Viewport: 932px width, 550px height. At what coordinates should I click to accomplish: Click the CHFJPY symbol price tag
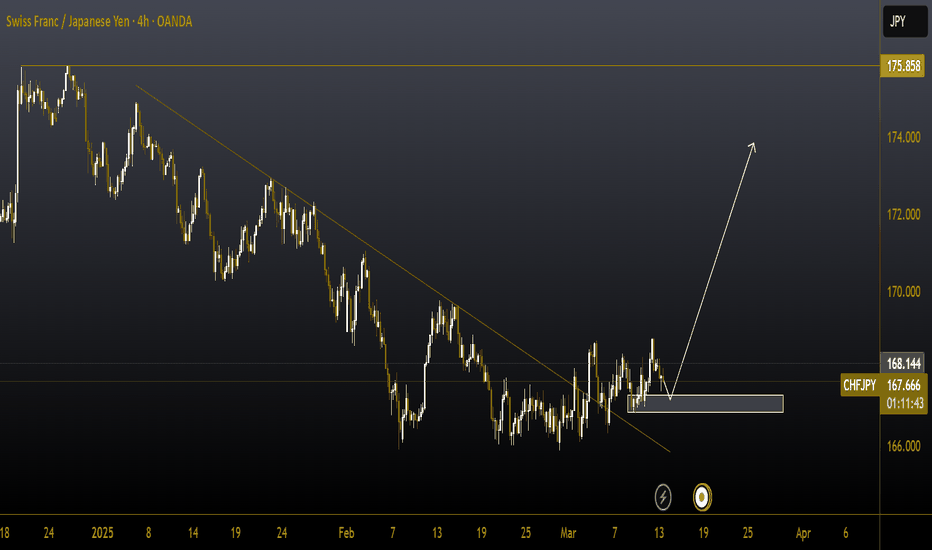click(x=859, y=385)
